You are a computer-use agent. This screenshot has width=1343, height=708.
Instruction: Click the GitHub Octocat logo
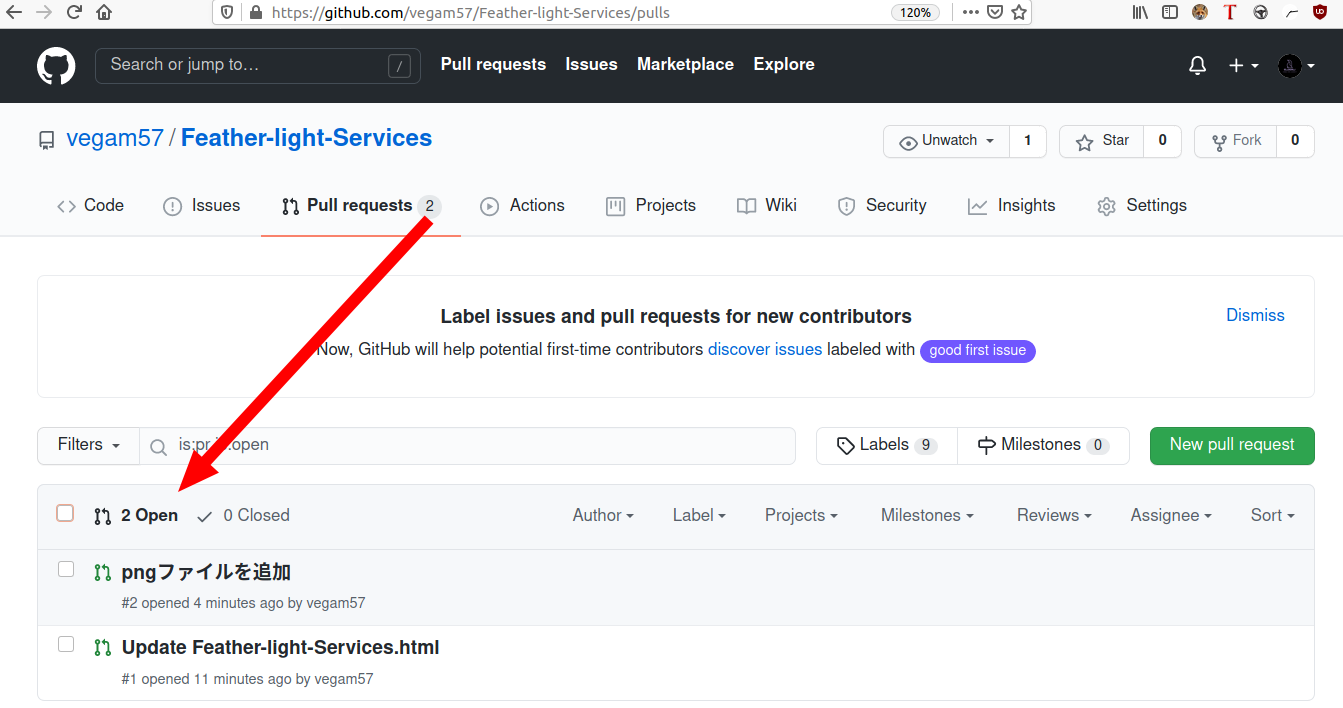point(56,66)
